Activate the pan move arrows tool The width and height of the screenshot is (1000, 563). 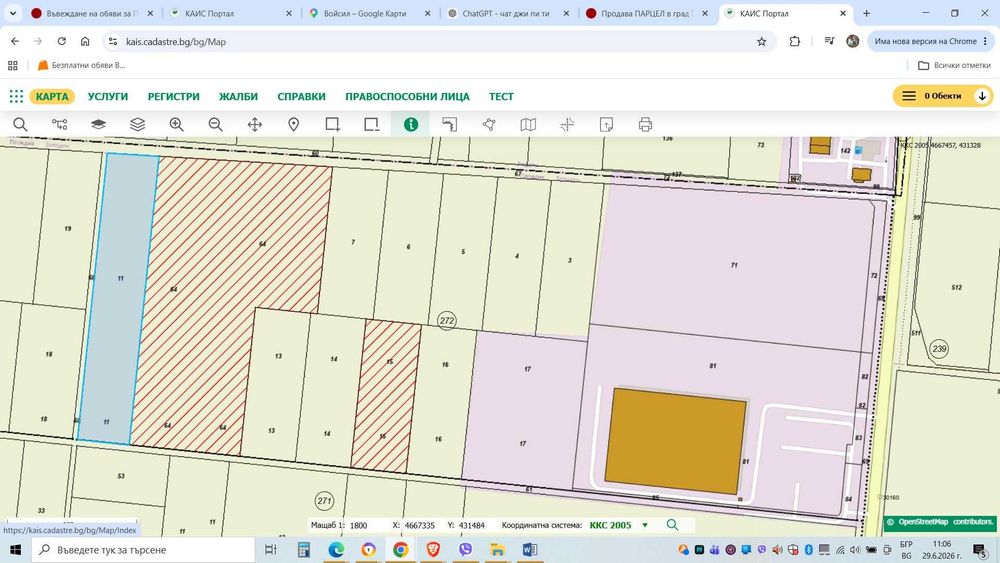[x=254, y=124]
